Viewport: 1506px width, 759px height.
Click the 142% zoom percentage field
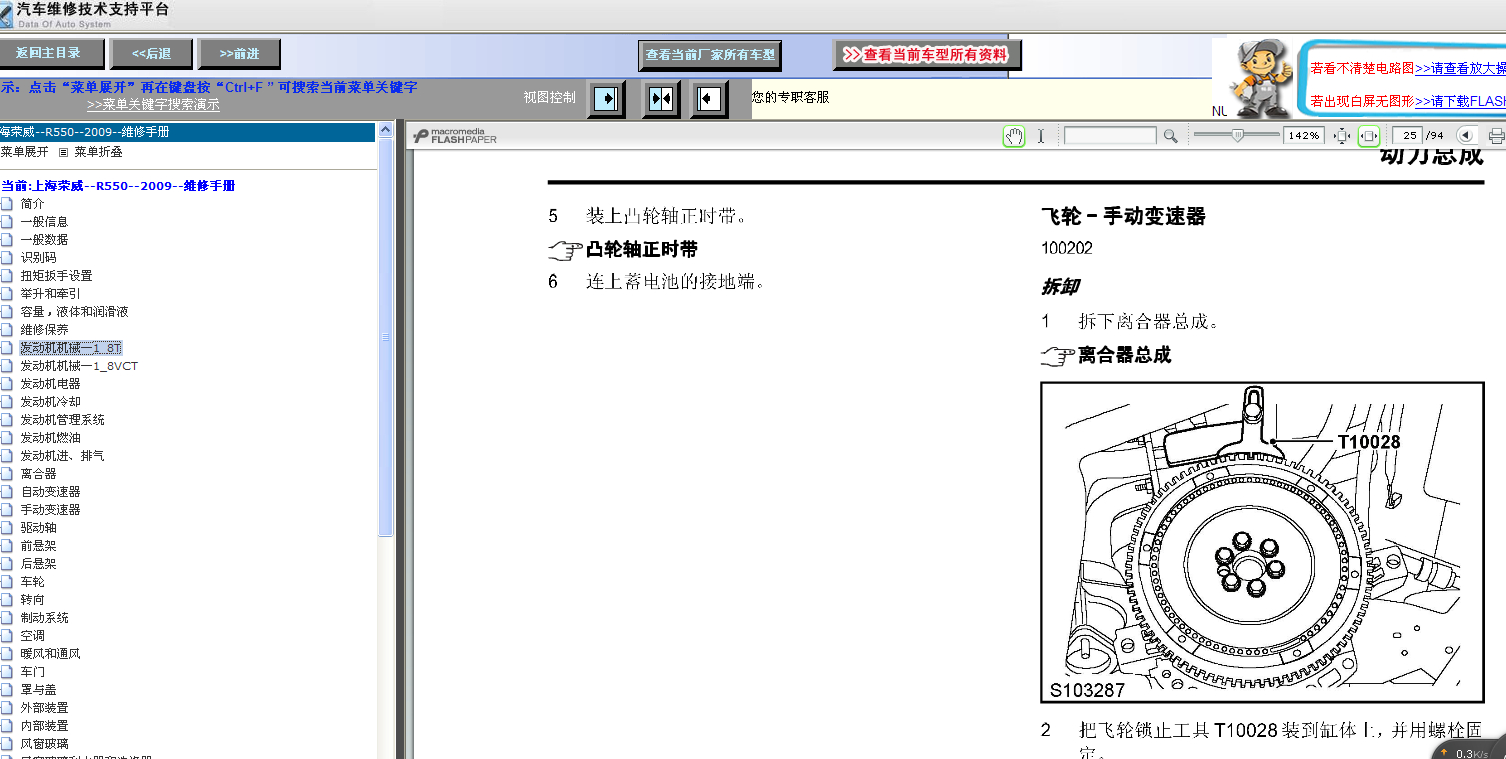[x=1304, y=136]
